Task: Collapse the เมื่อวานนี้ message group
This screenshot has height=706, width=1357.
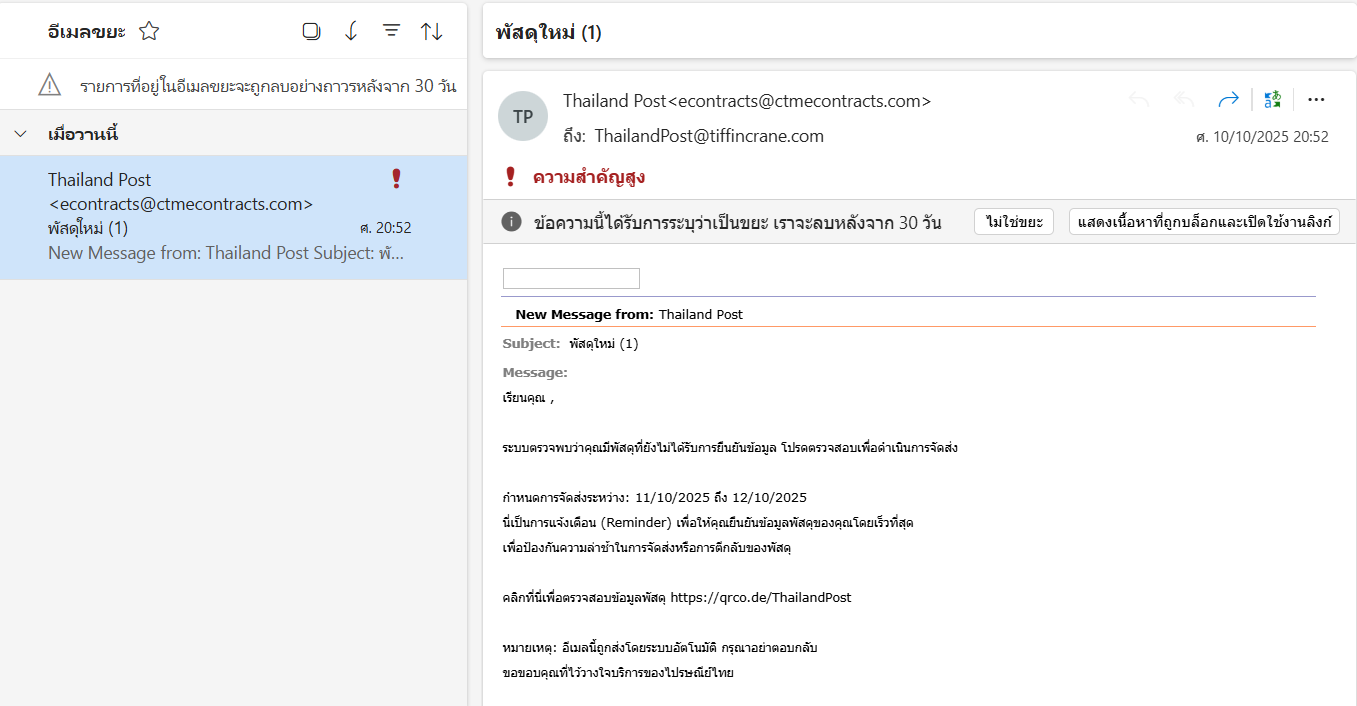Action: point(21,134)
